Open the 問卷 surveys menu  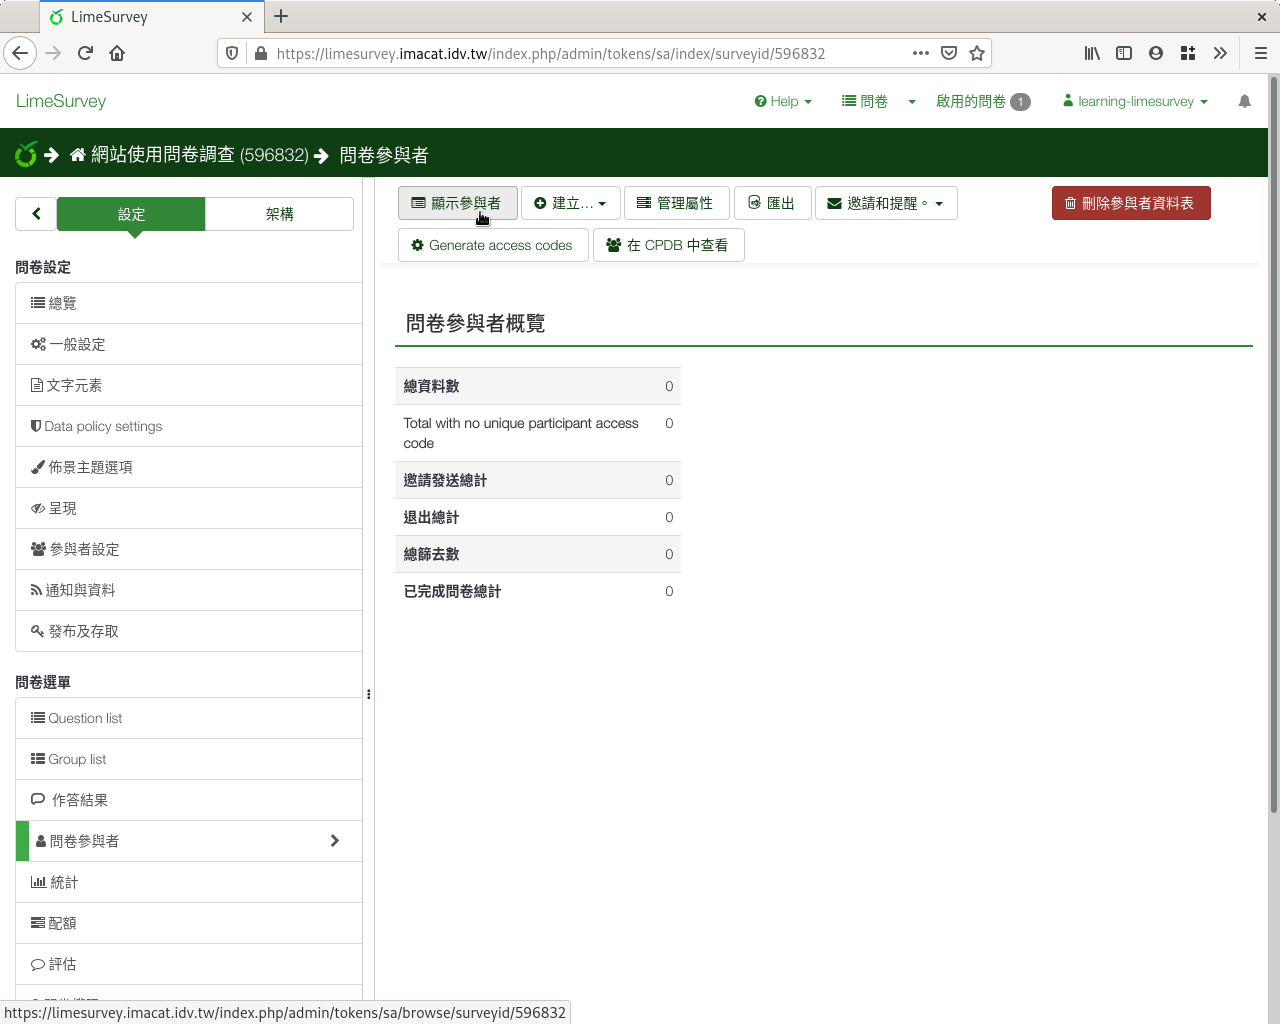pos(865,101)
